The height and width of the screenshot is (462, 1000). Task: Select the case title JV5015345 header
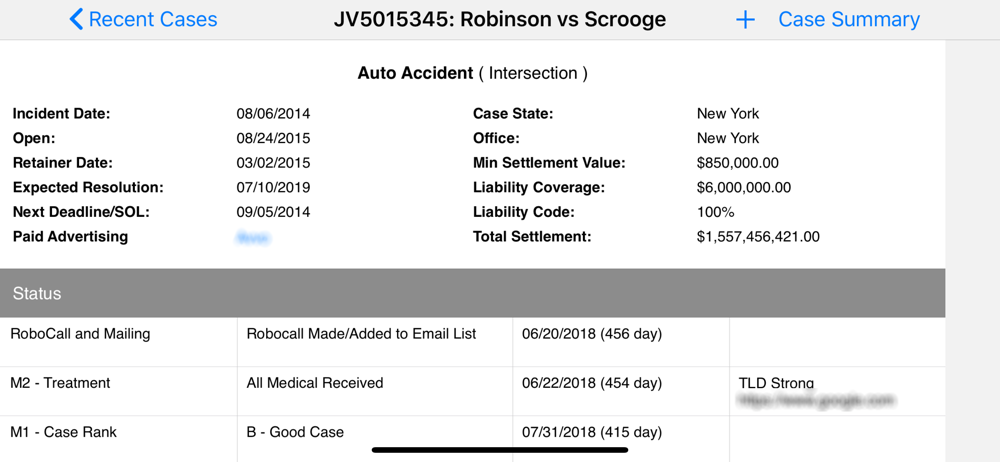click(x=499, y=19)
